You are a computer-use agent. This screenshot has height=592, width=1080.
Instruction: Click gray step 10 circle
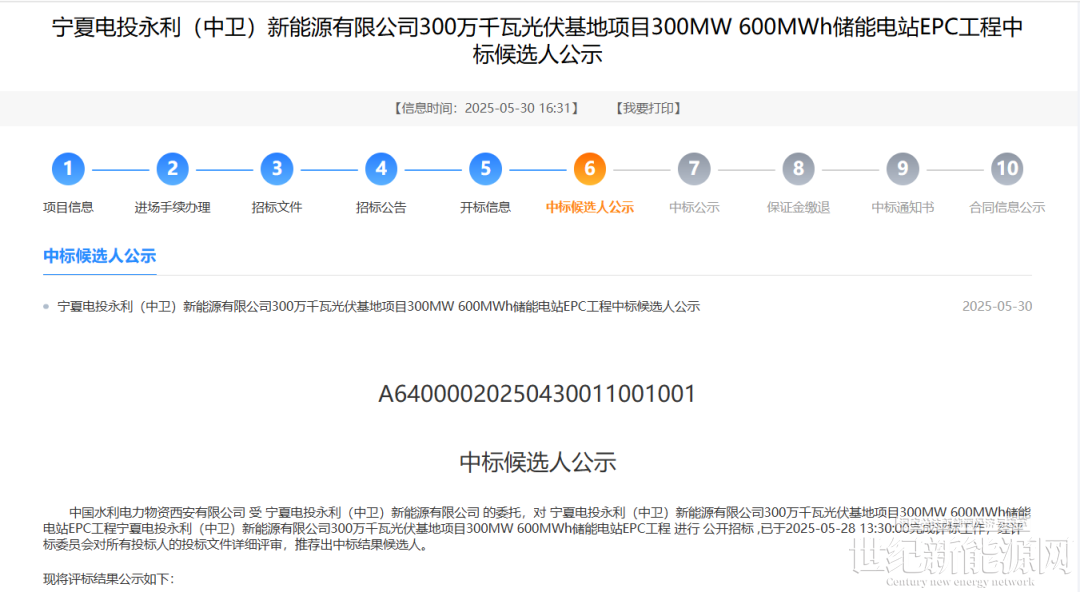point(1007,169)
